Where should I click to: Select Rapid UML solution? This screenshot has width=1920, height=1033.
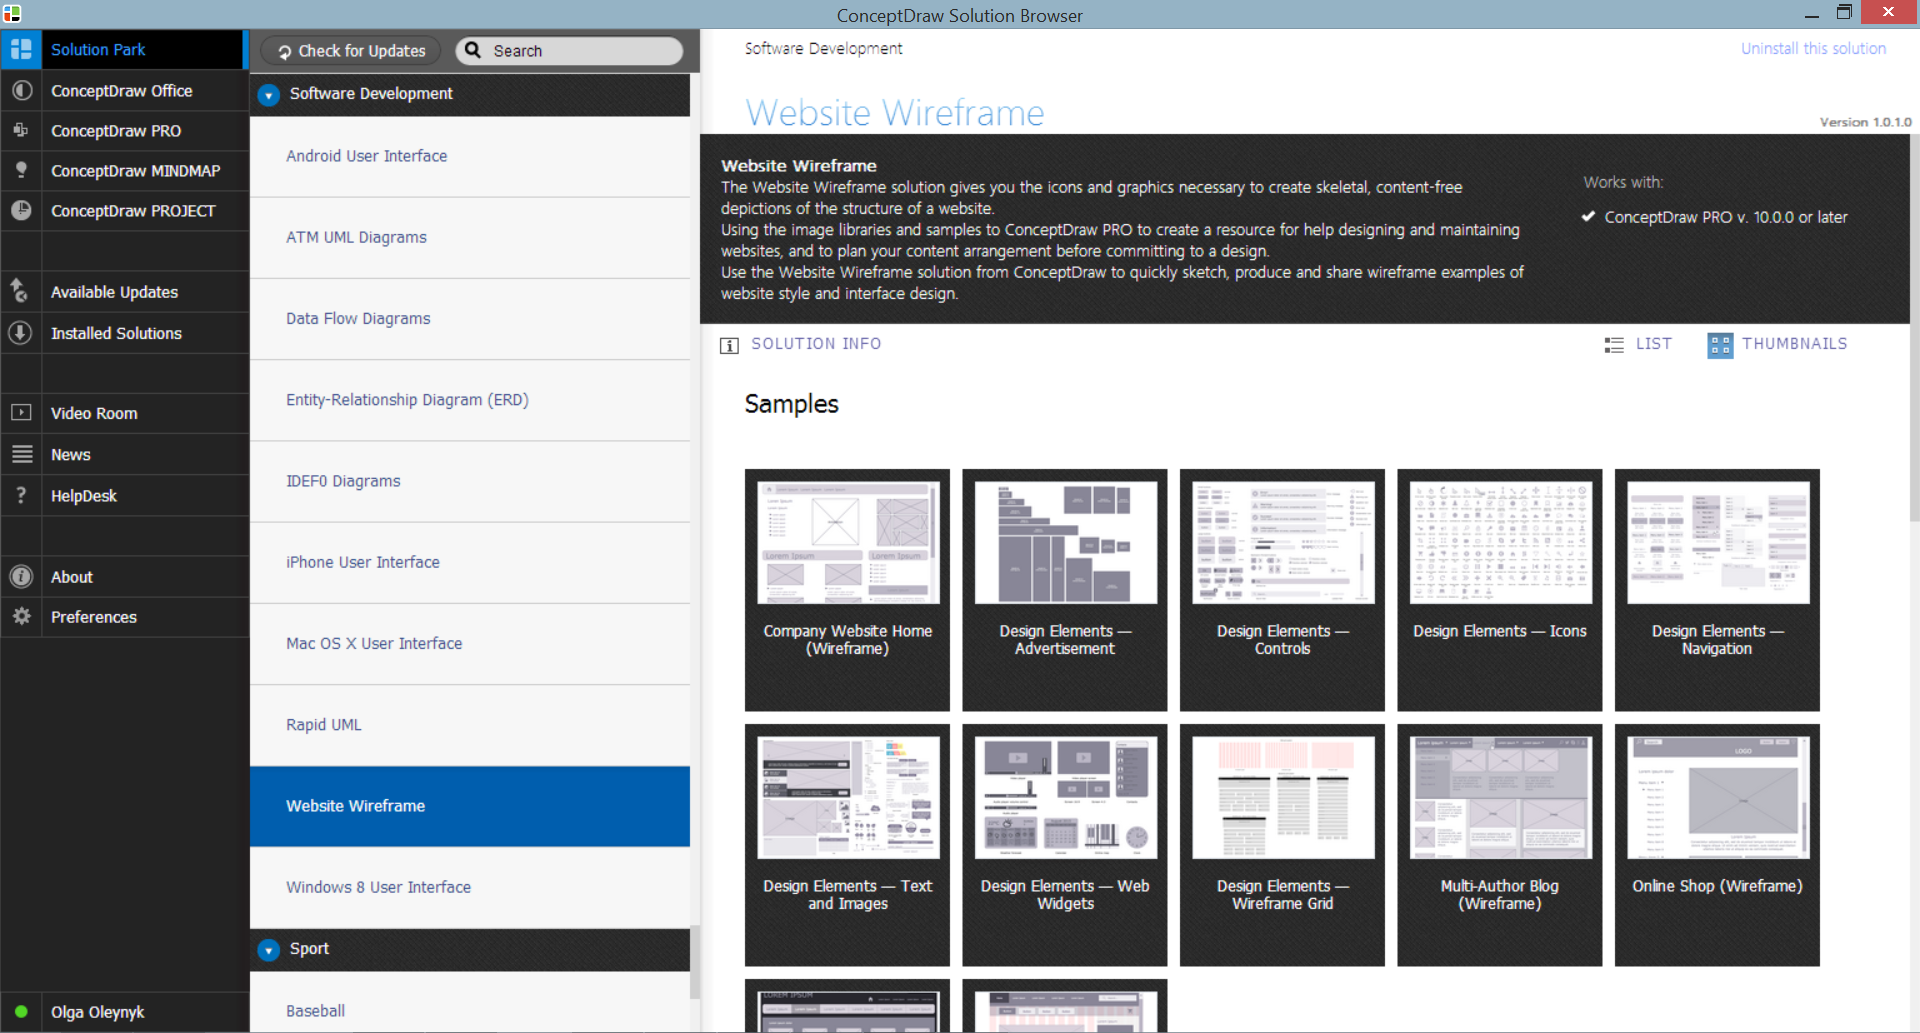point(470,725)
